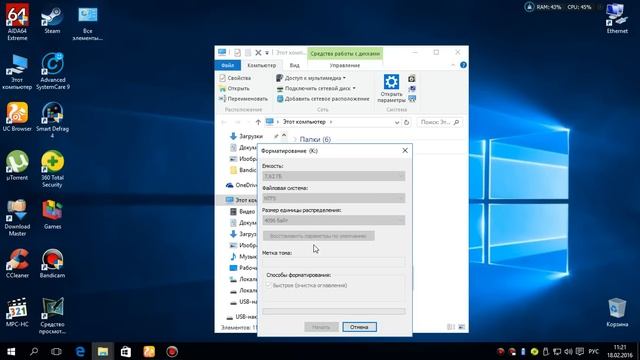Launch µTorrent desktop shortcut
The image size is (640, 360).
17,165
